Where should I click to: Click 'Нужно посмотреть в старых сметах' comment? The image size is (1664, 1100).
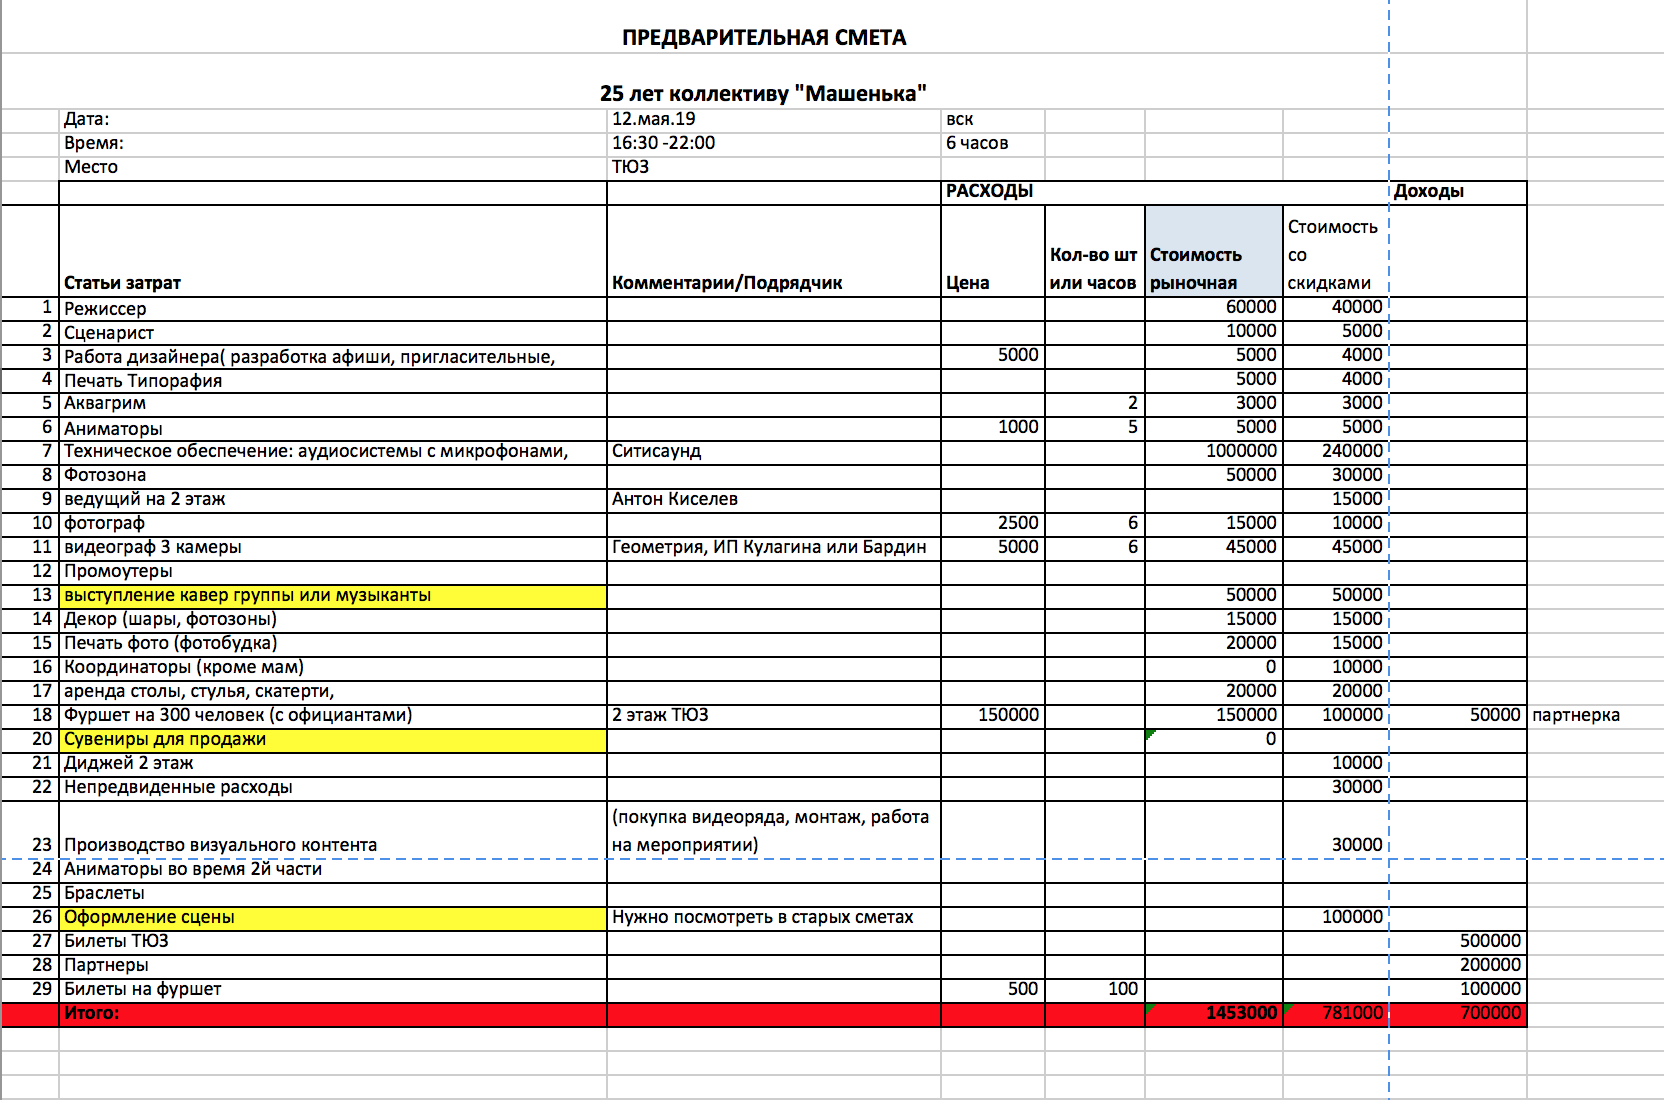click(x=774, y=918)
